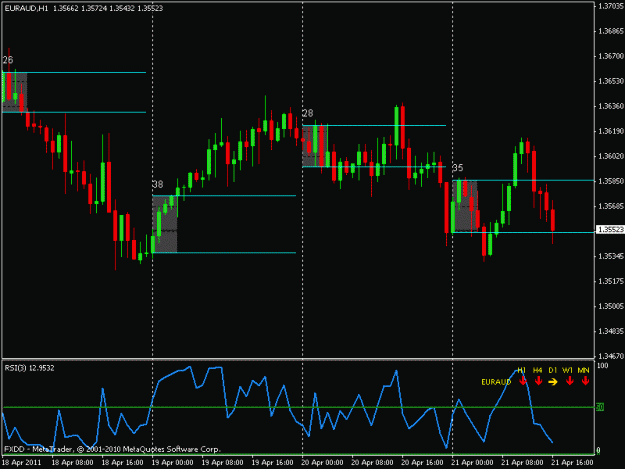Click the 20 Apr 16:00 time label
This screenshot has width=625, height=469.
422,463
